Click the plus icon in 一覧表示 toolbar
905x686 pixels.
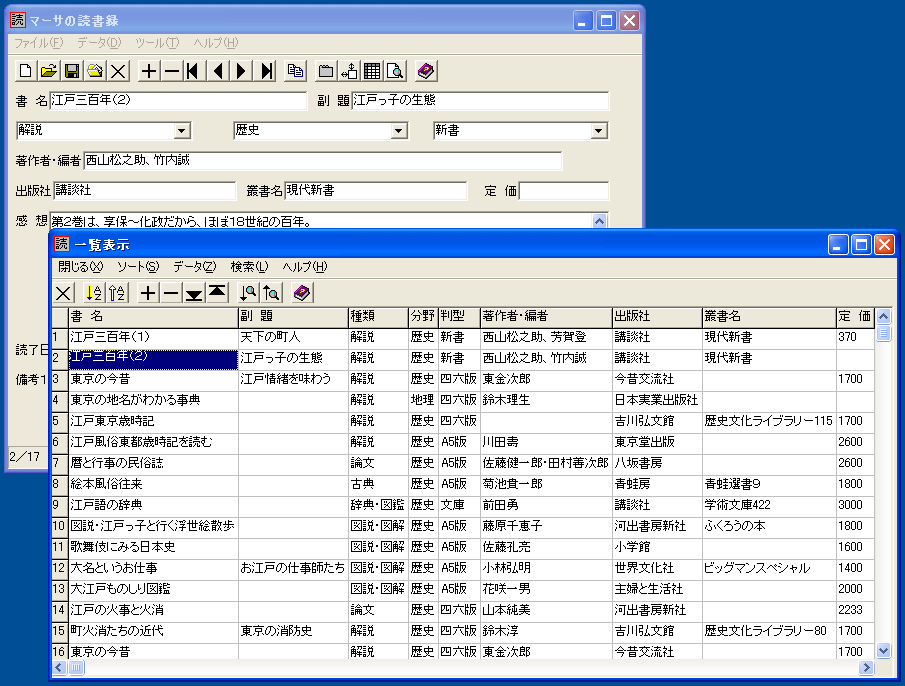[148, 293]
